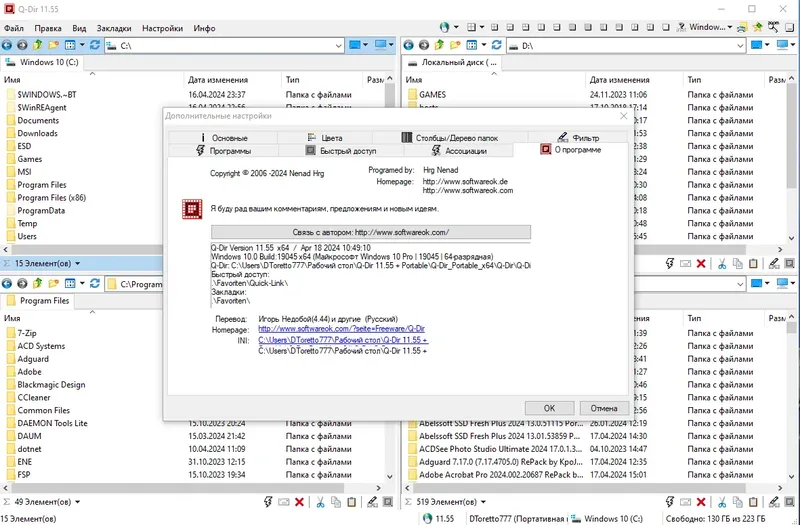This screenshot has width=800, height=525.
Task: Expand the 15 Элемент(ов) dropdown
Action: pyautogui.click(x=78, y=264)
